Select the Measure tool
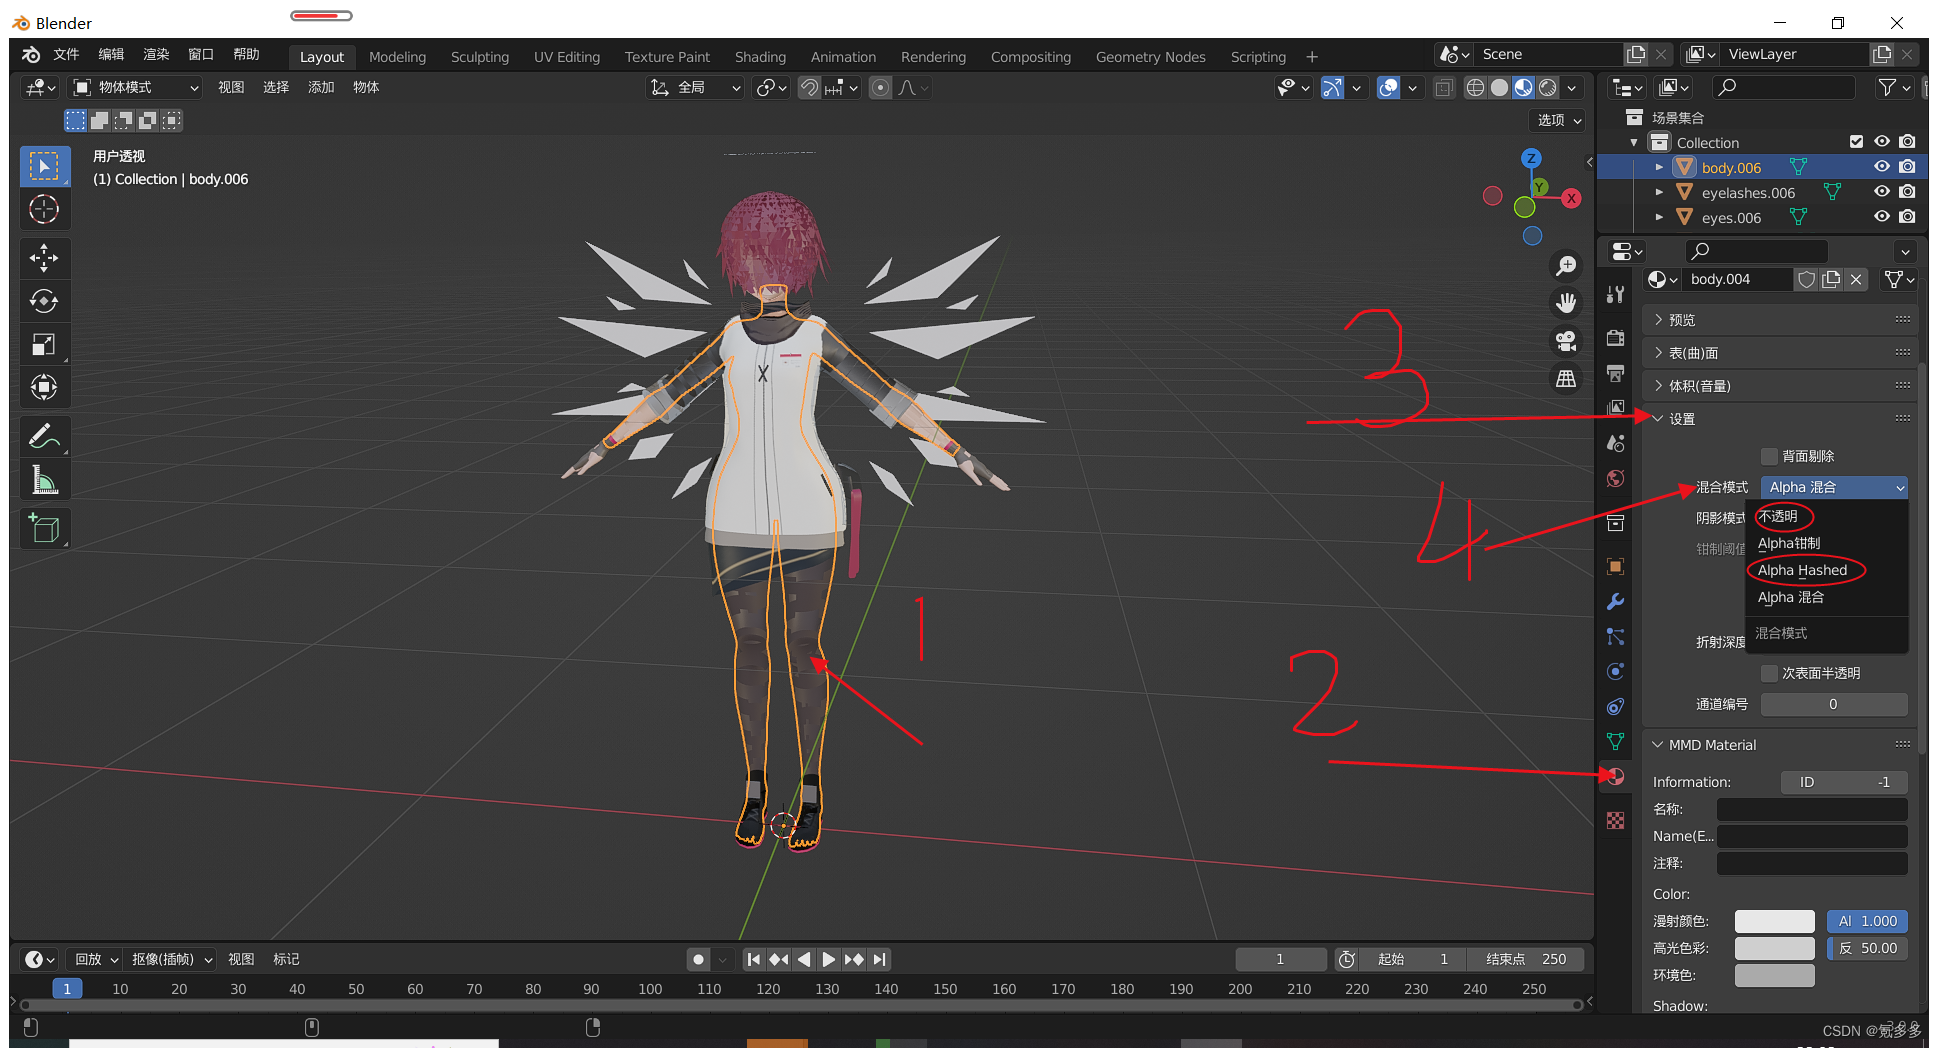1938x1048 pixels. coord(44,480)
